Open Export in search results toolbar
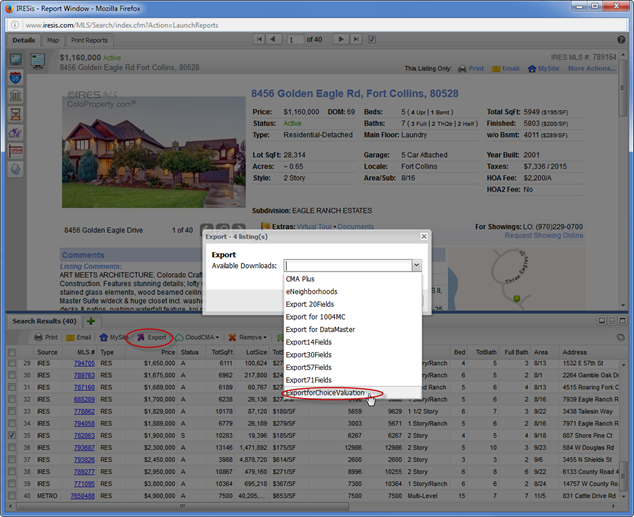The width and height of the screenshot is (634, 517). pos(151,337)
